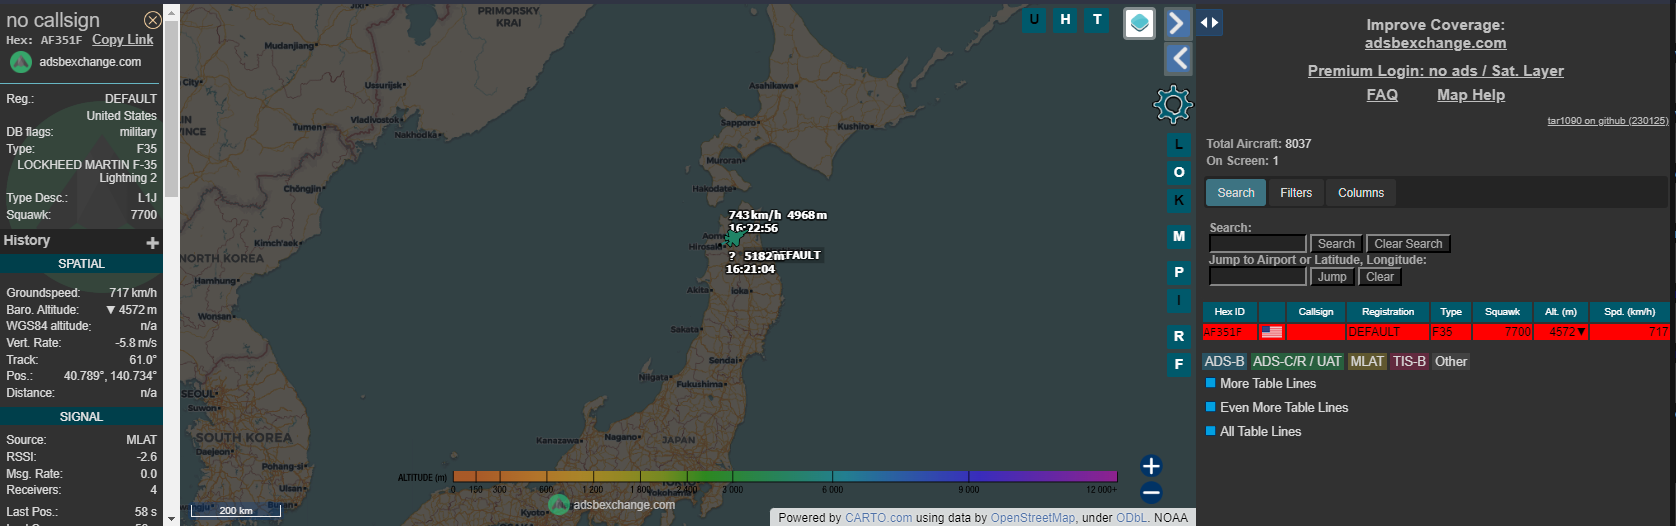Open the ODbL license link

(1131, 518)
